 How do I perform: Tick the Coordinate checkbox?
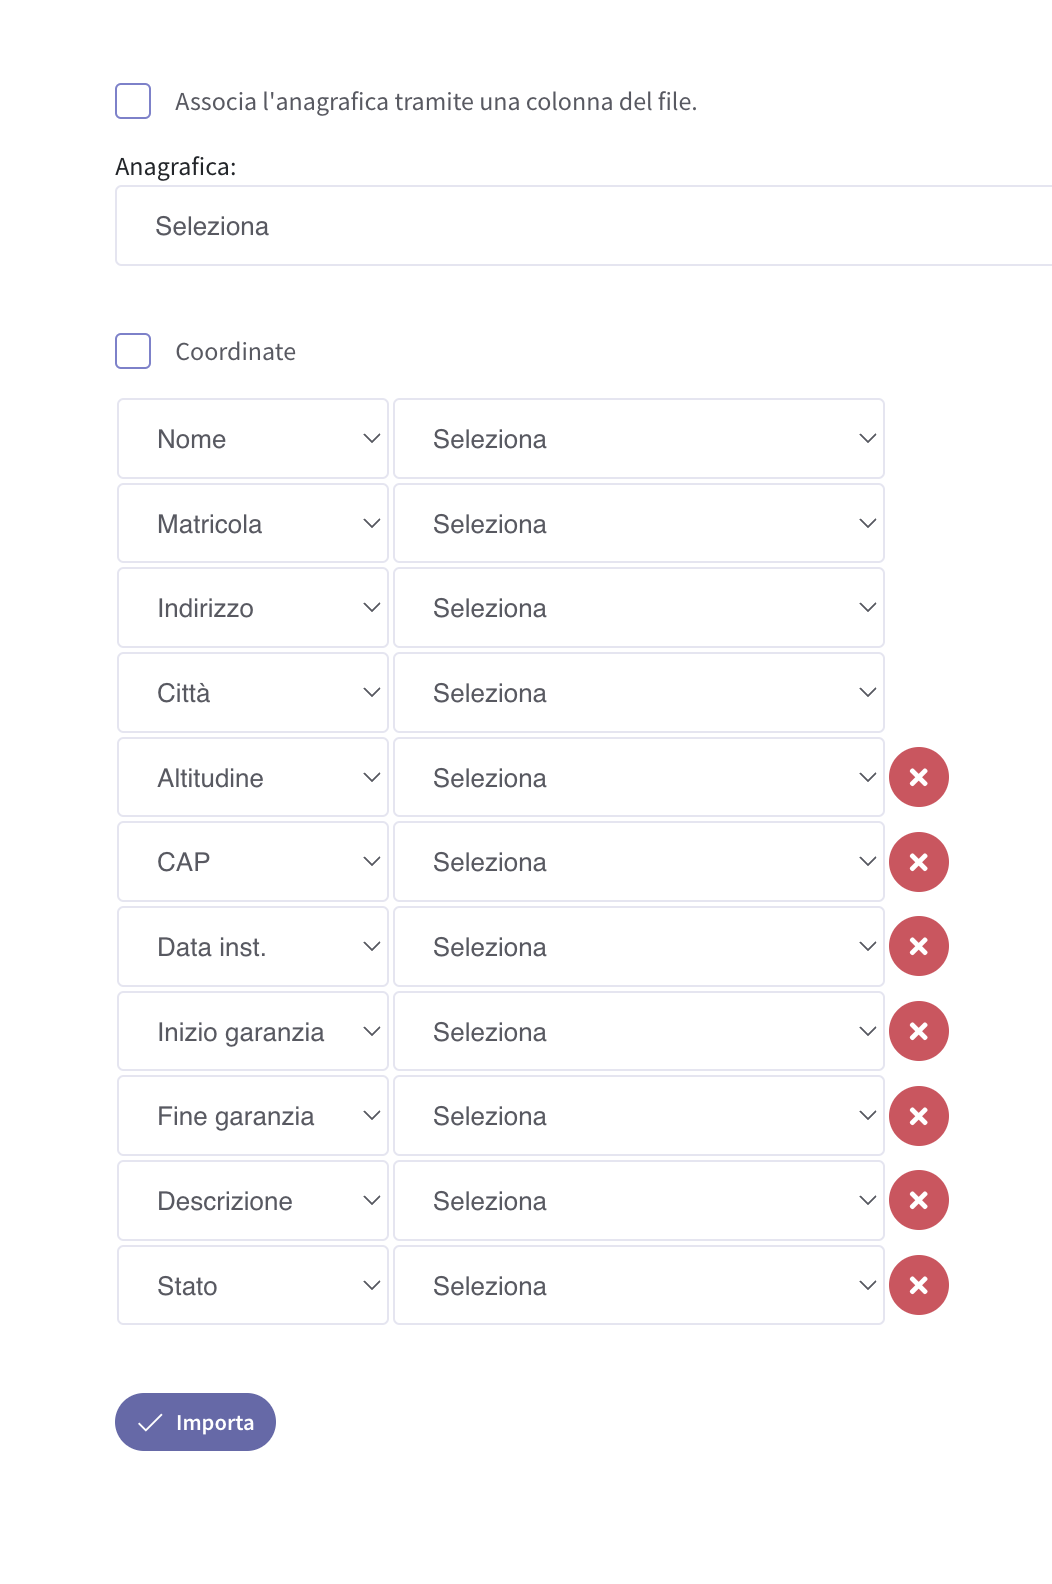point(133,351)
